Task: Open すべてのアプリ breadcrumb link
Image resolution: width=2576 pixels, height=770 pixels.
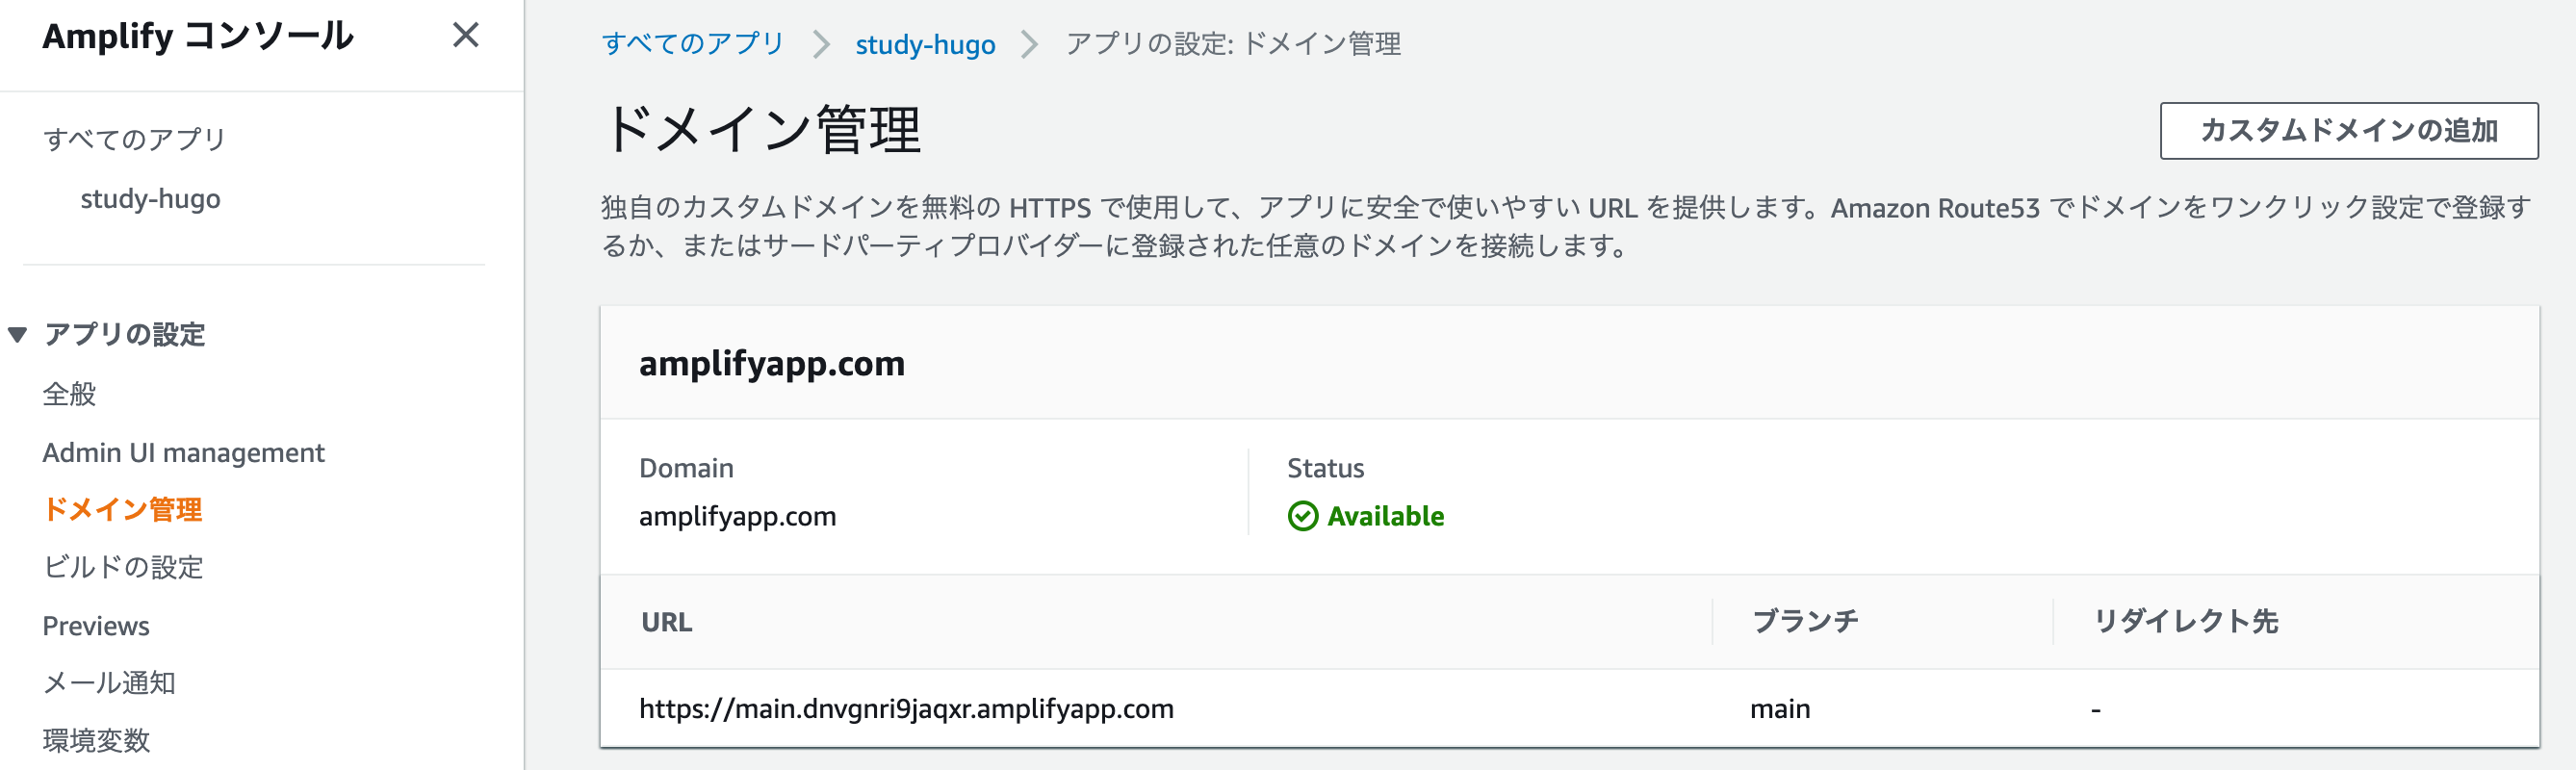Action: 692,44
